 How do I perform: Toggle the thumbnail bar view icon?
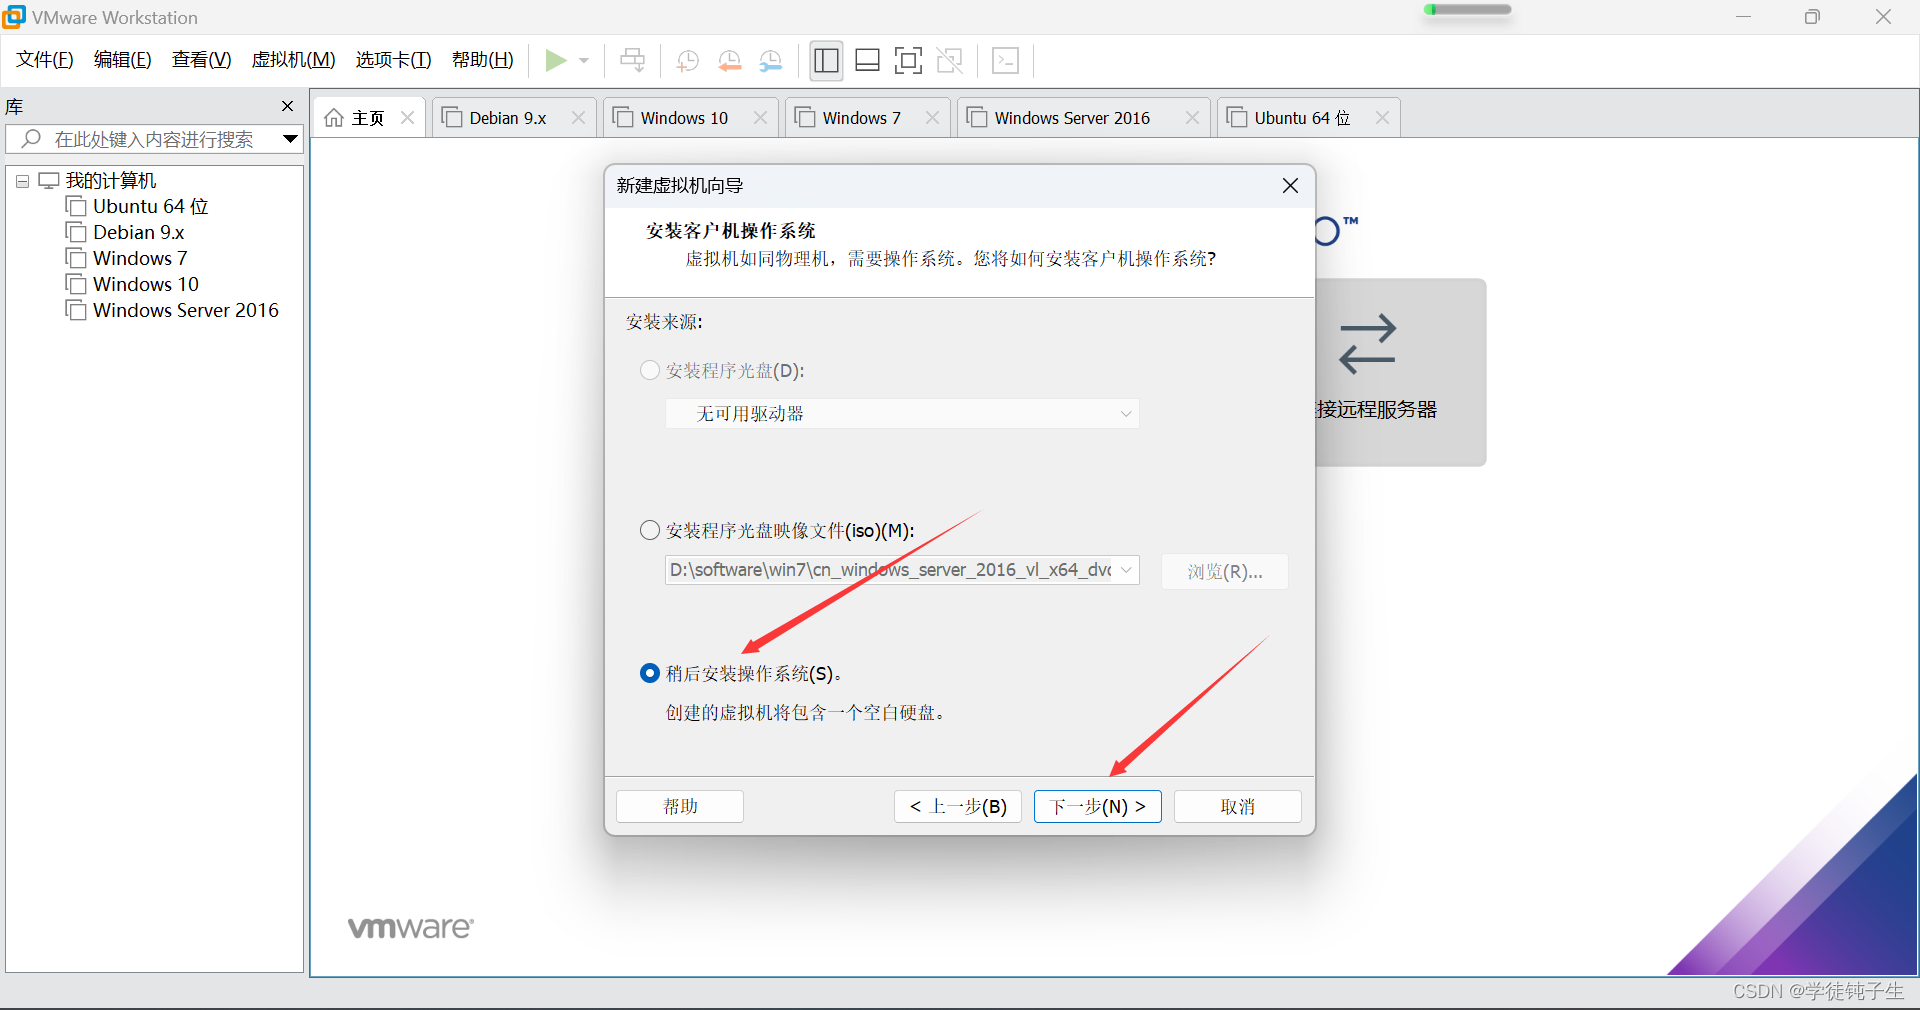[867, 61]
